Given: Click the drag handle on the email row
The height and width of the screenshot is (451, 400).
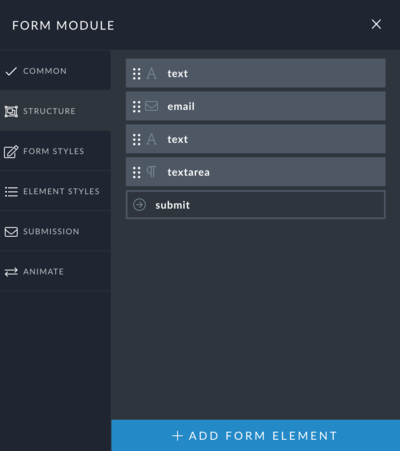Looking at the screenshot, I should (x=137, y=107).
